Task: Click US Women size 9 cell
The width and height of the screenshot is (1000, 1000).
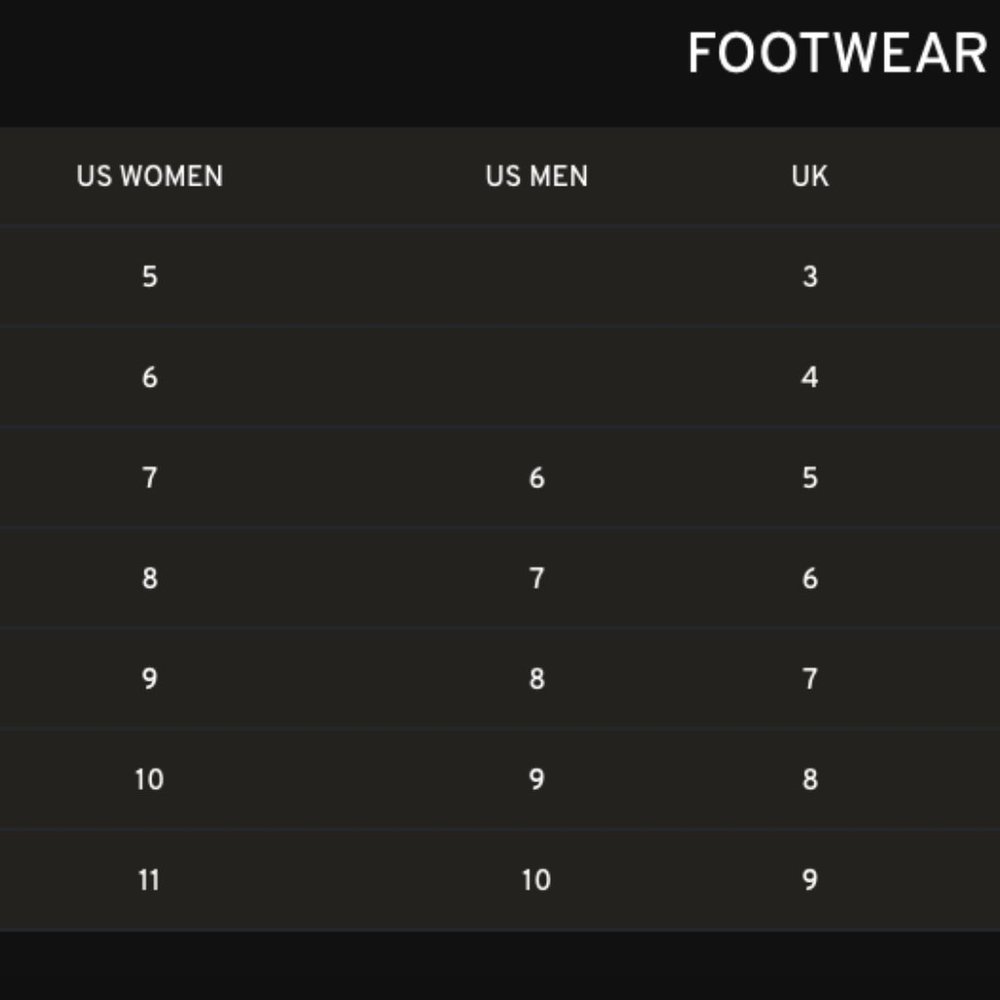Action: [150, 679]
